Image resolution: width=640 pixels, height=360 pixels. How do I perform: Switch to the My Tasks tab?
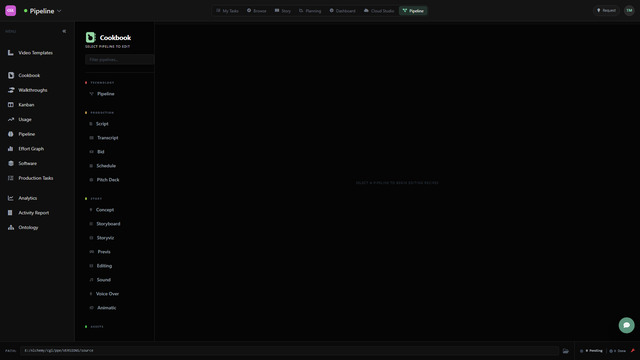227,11
